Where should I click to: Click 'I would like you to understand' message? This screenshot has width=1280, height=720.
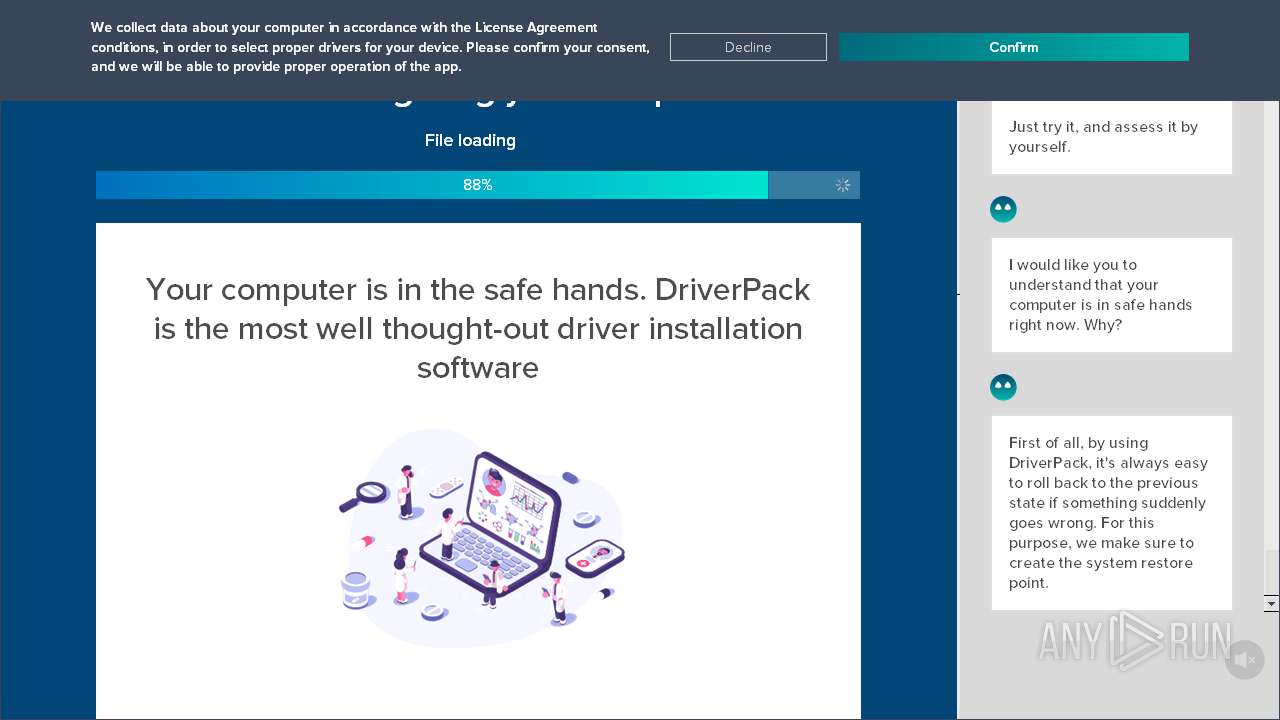[1112, 295]
